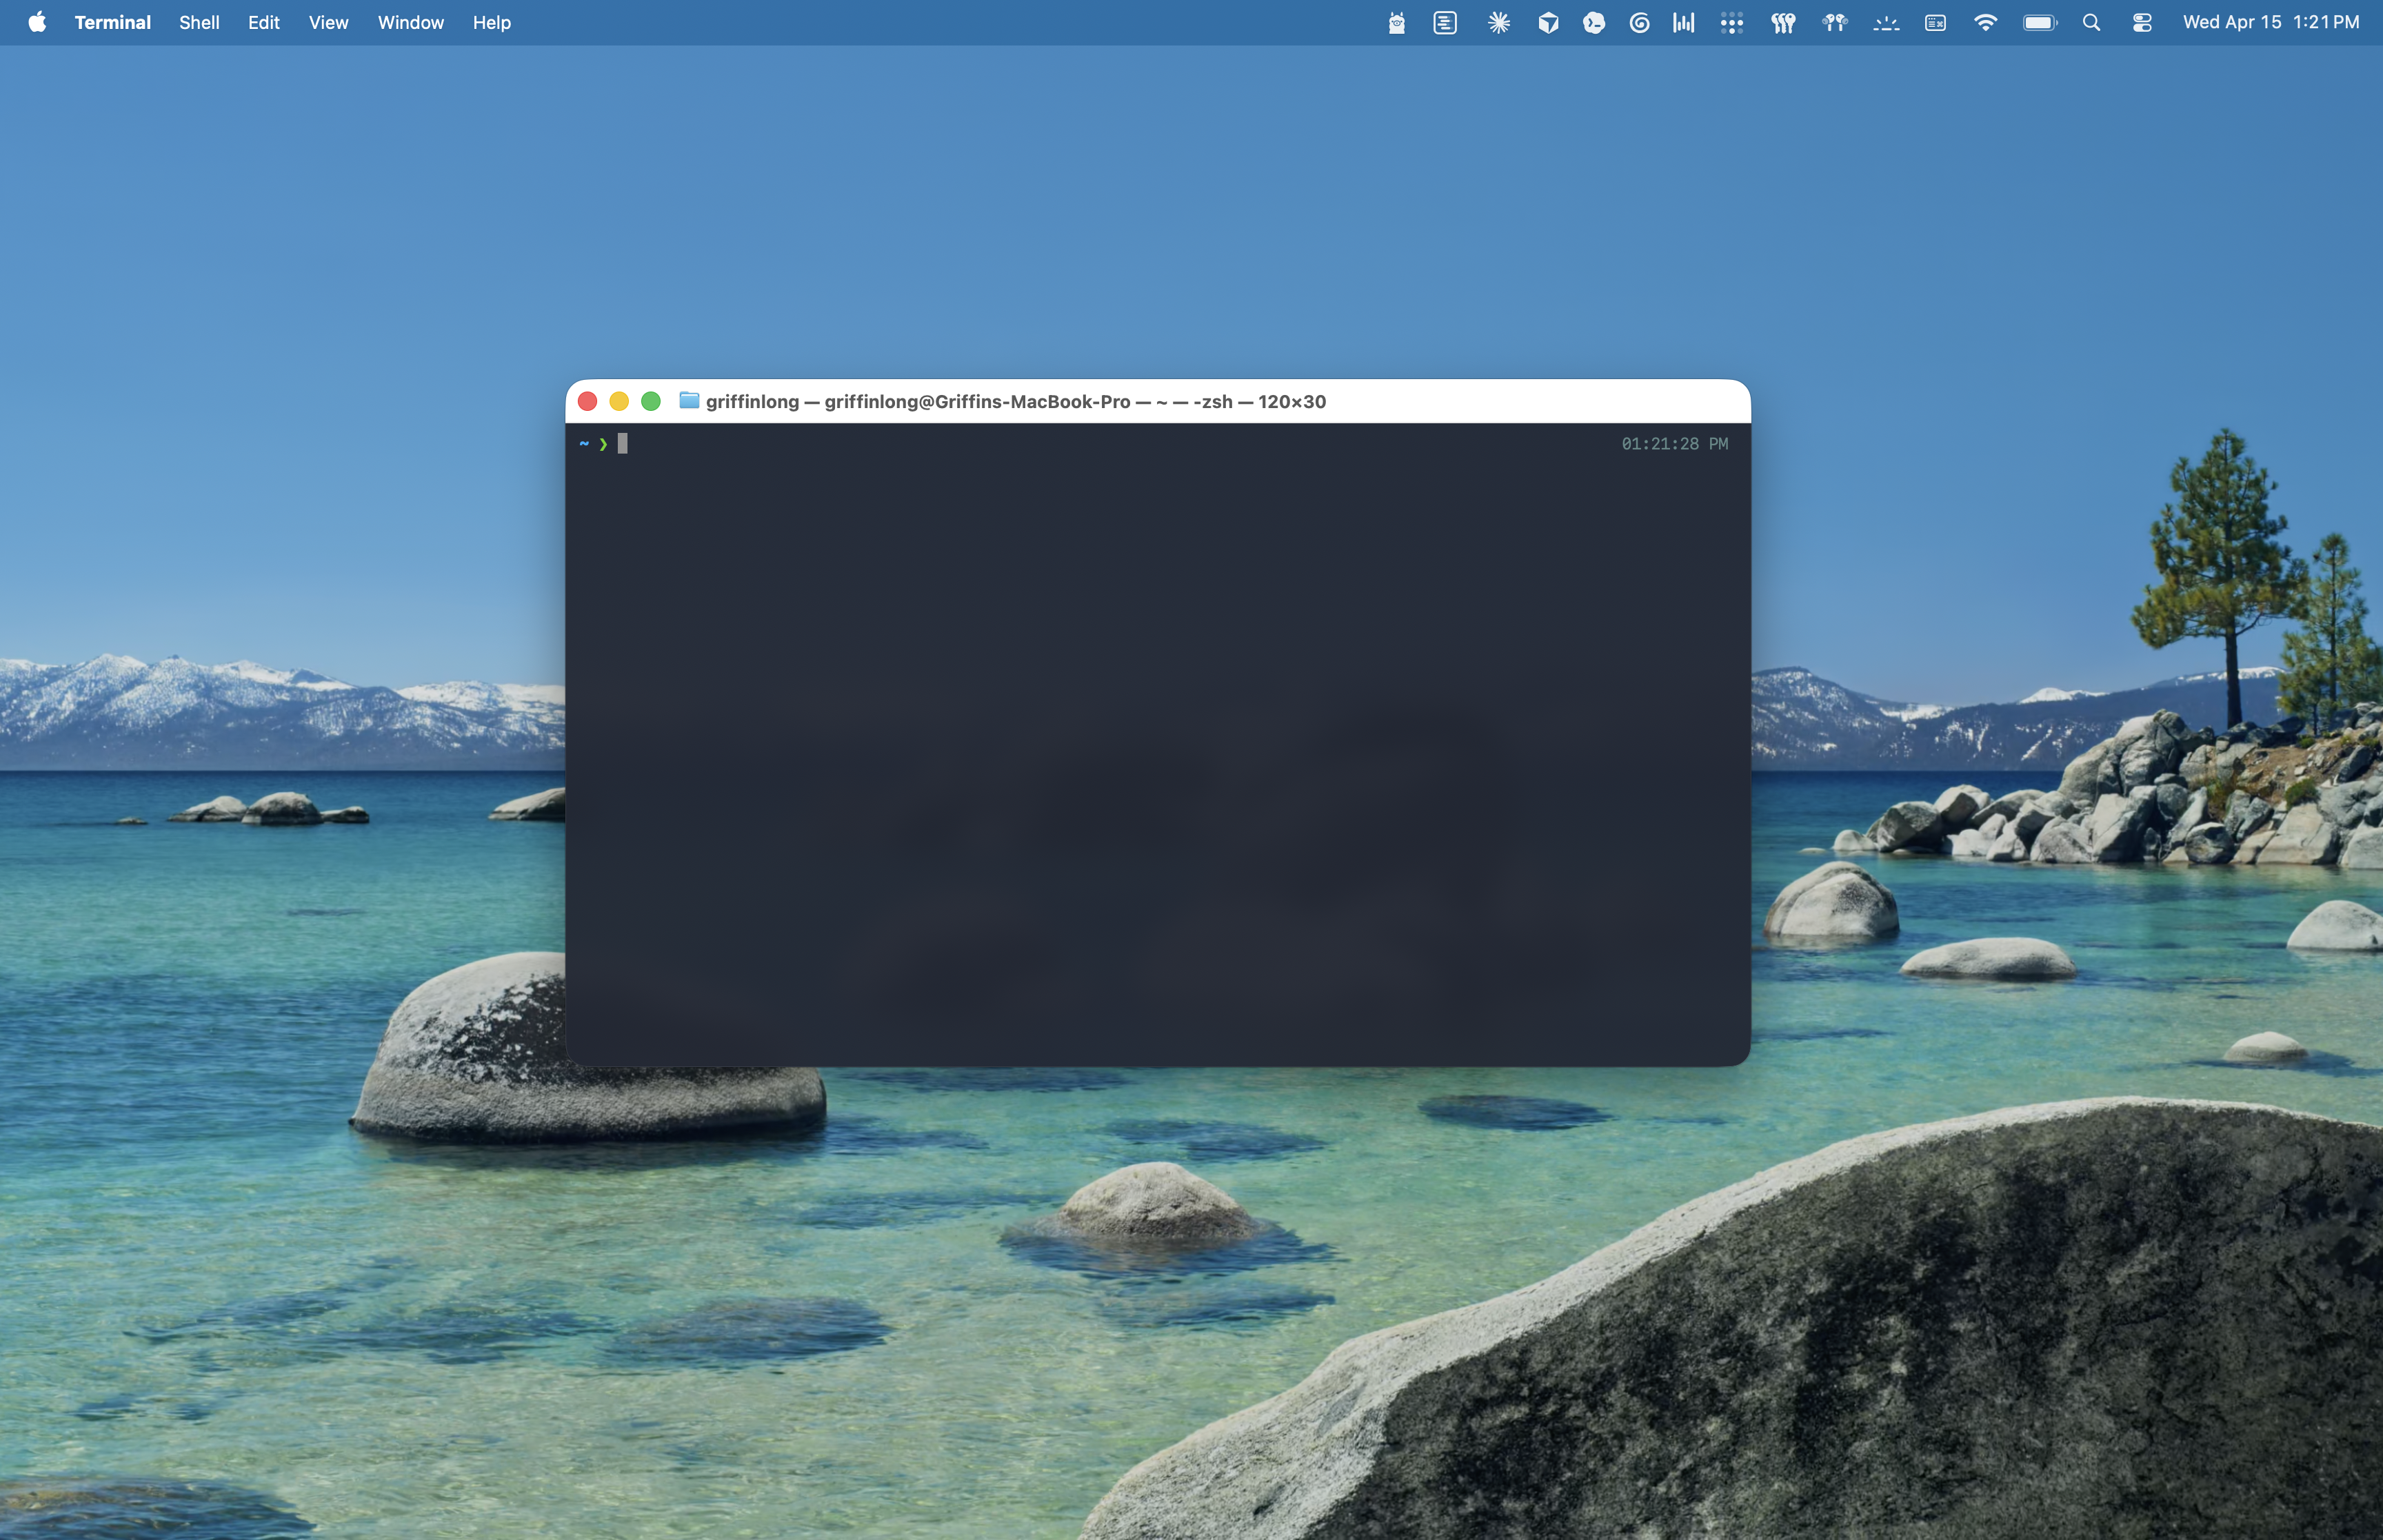Open the Window menu
The width and height of the screenshot is (2383, 1540).
pyautogui.click(x=410, y=21)
